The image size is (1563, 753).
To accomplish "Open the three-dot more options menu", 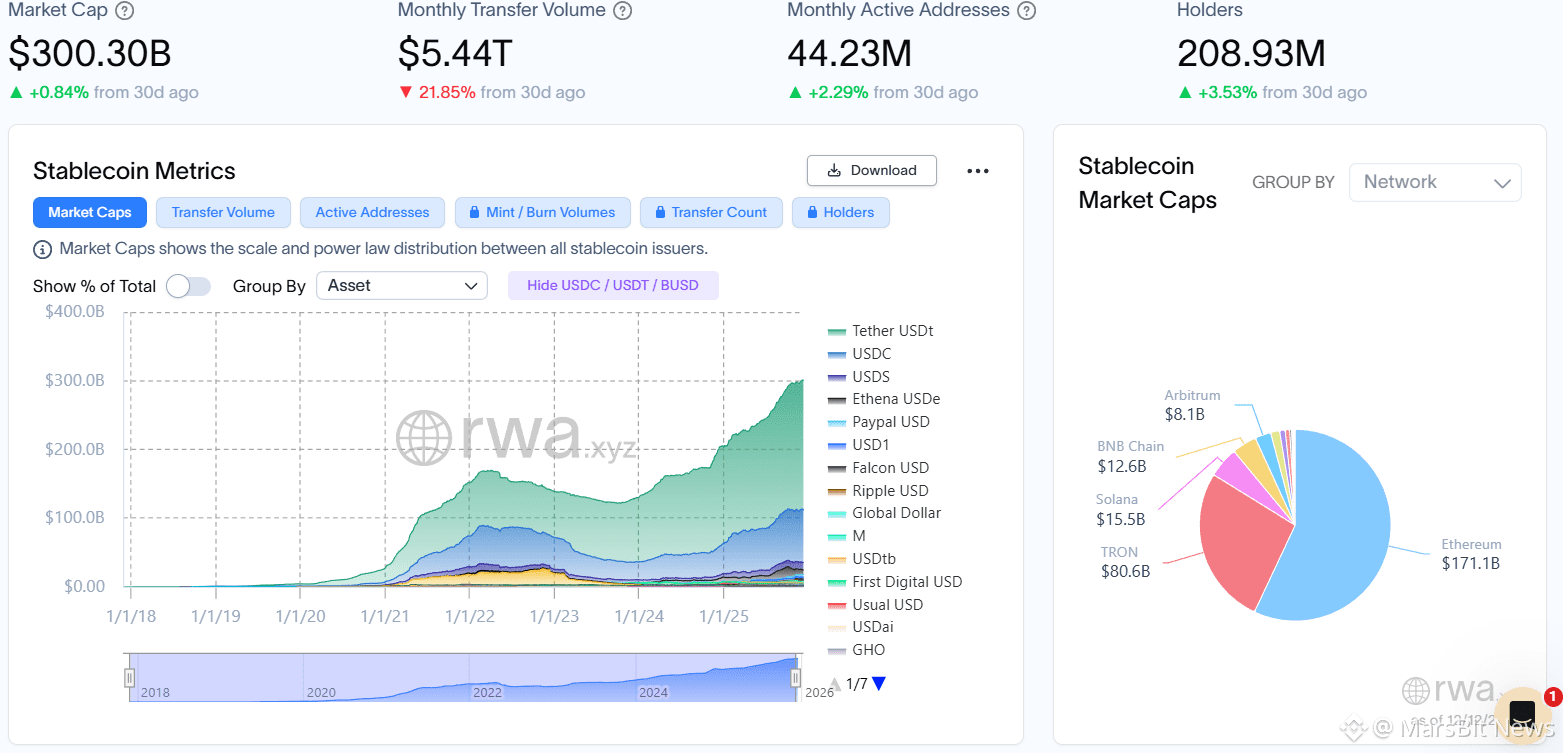I will [x=978, y=171].
